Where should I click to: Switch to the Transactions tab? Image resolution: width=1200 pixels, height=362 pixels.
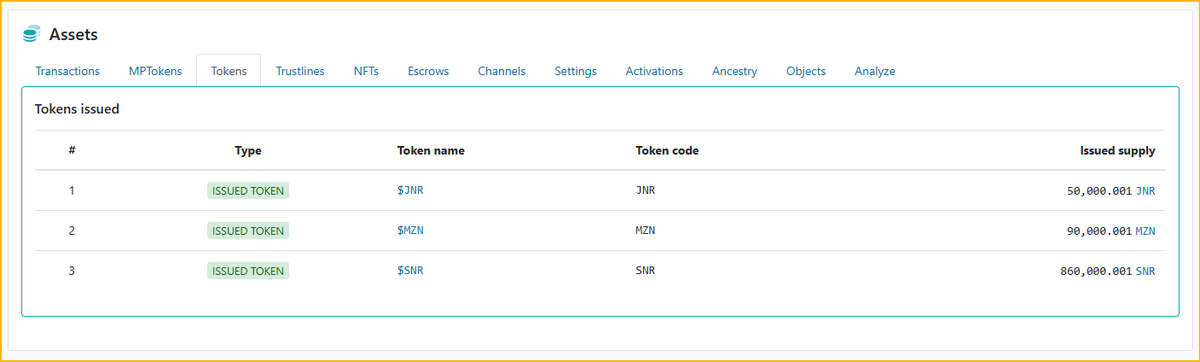(67, 71)
